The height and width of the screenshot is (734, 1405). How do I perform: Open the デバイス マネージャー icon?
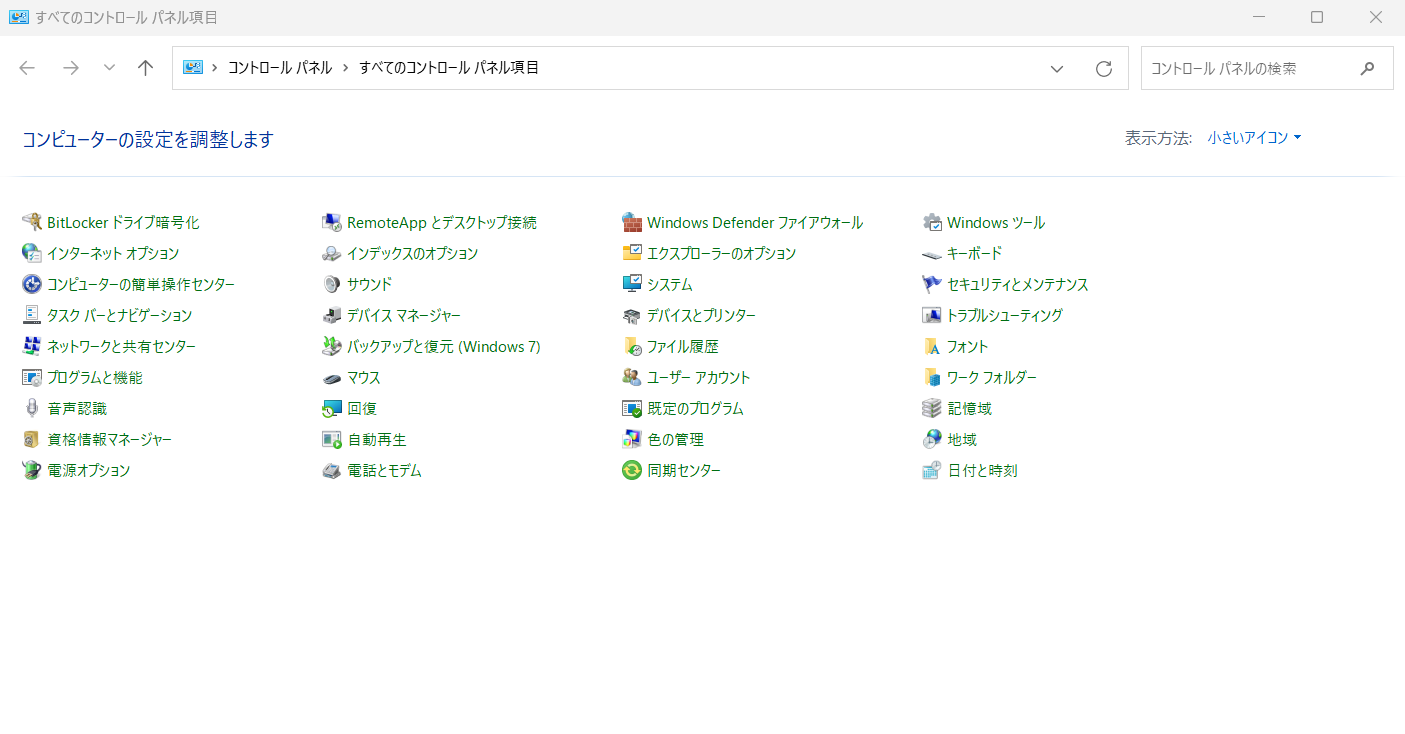(331, 315)
